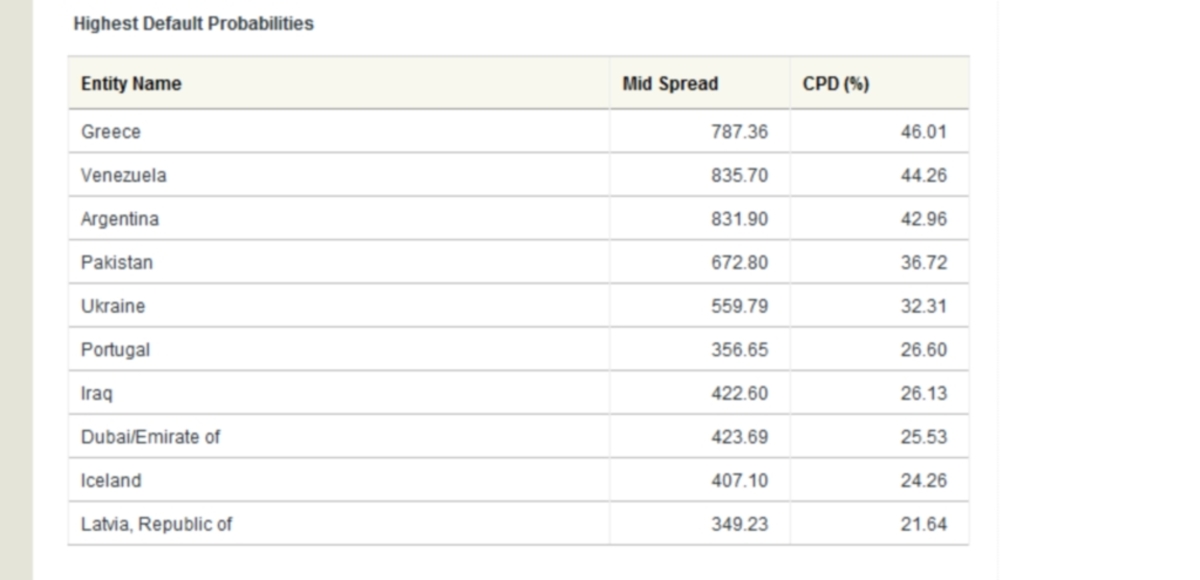1200x580 pixels.
Task: Click the CPD (%) column header
Action: [x=835, y=84]
